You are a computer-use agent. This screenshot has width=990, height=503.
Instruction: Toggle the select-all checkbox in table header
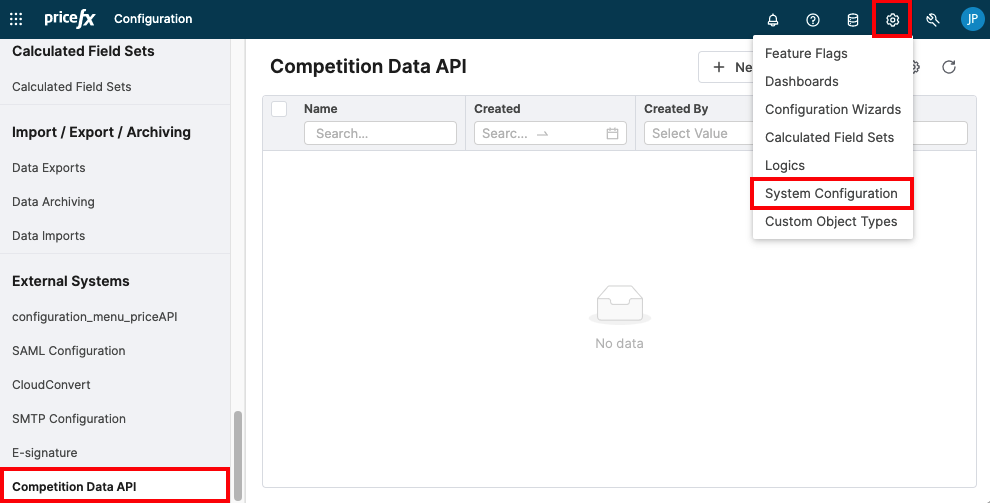pos(279,109)
